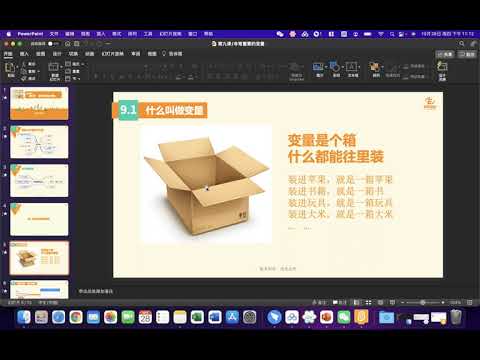Click the slide title '什么叫做变量'
Screen dimensions: 480x360
174,110
